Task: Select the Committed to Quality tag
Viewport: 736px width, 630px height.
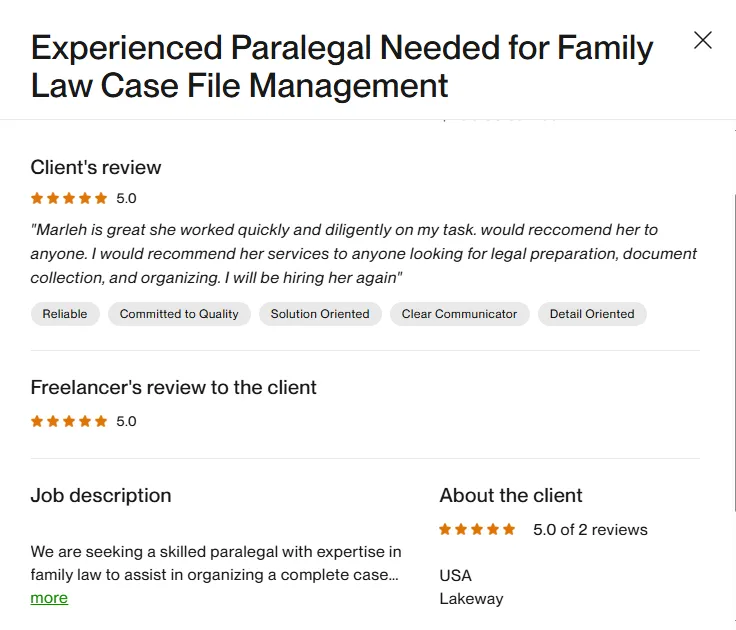Action: coord(179,314)
